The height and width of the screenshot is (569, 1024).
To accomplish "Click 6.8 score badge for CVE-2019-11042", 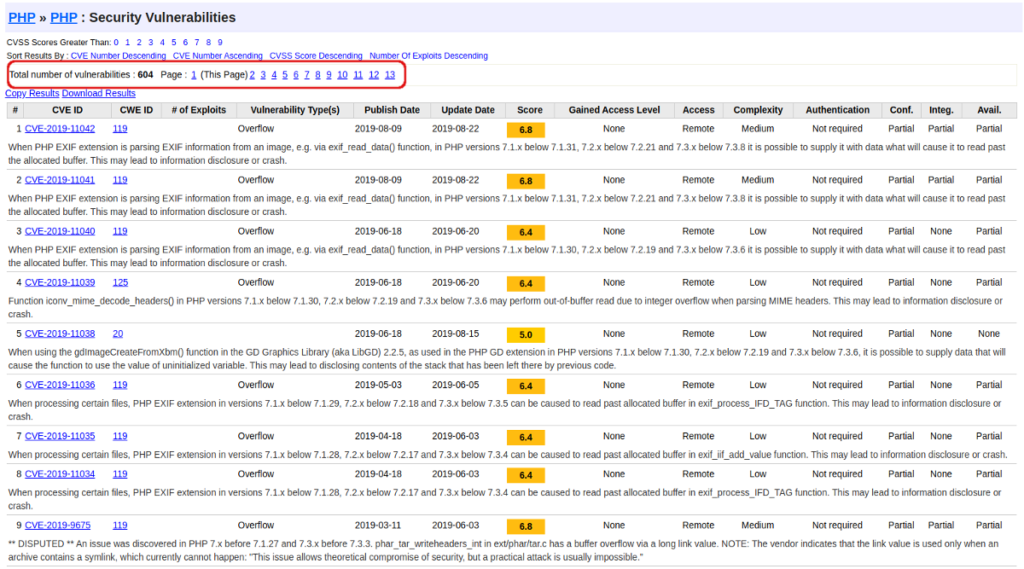I will [526, 129].
